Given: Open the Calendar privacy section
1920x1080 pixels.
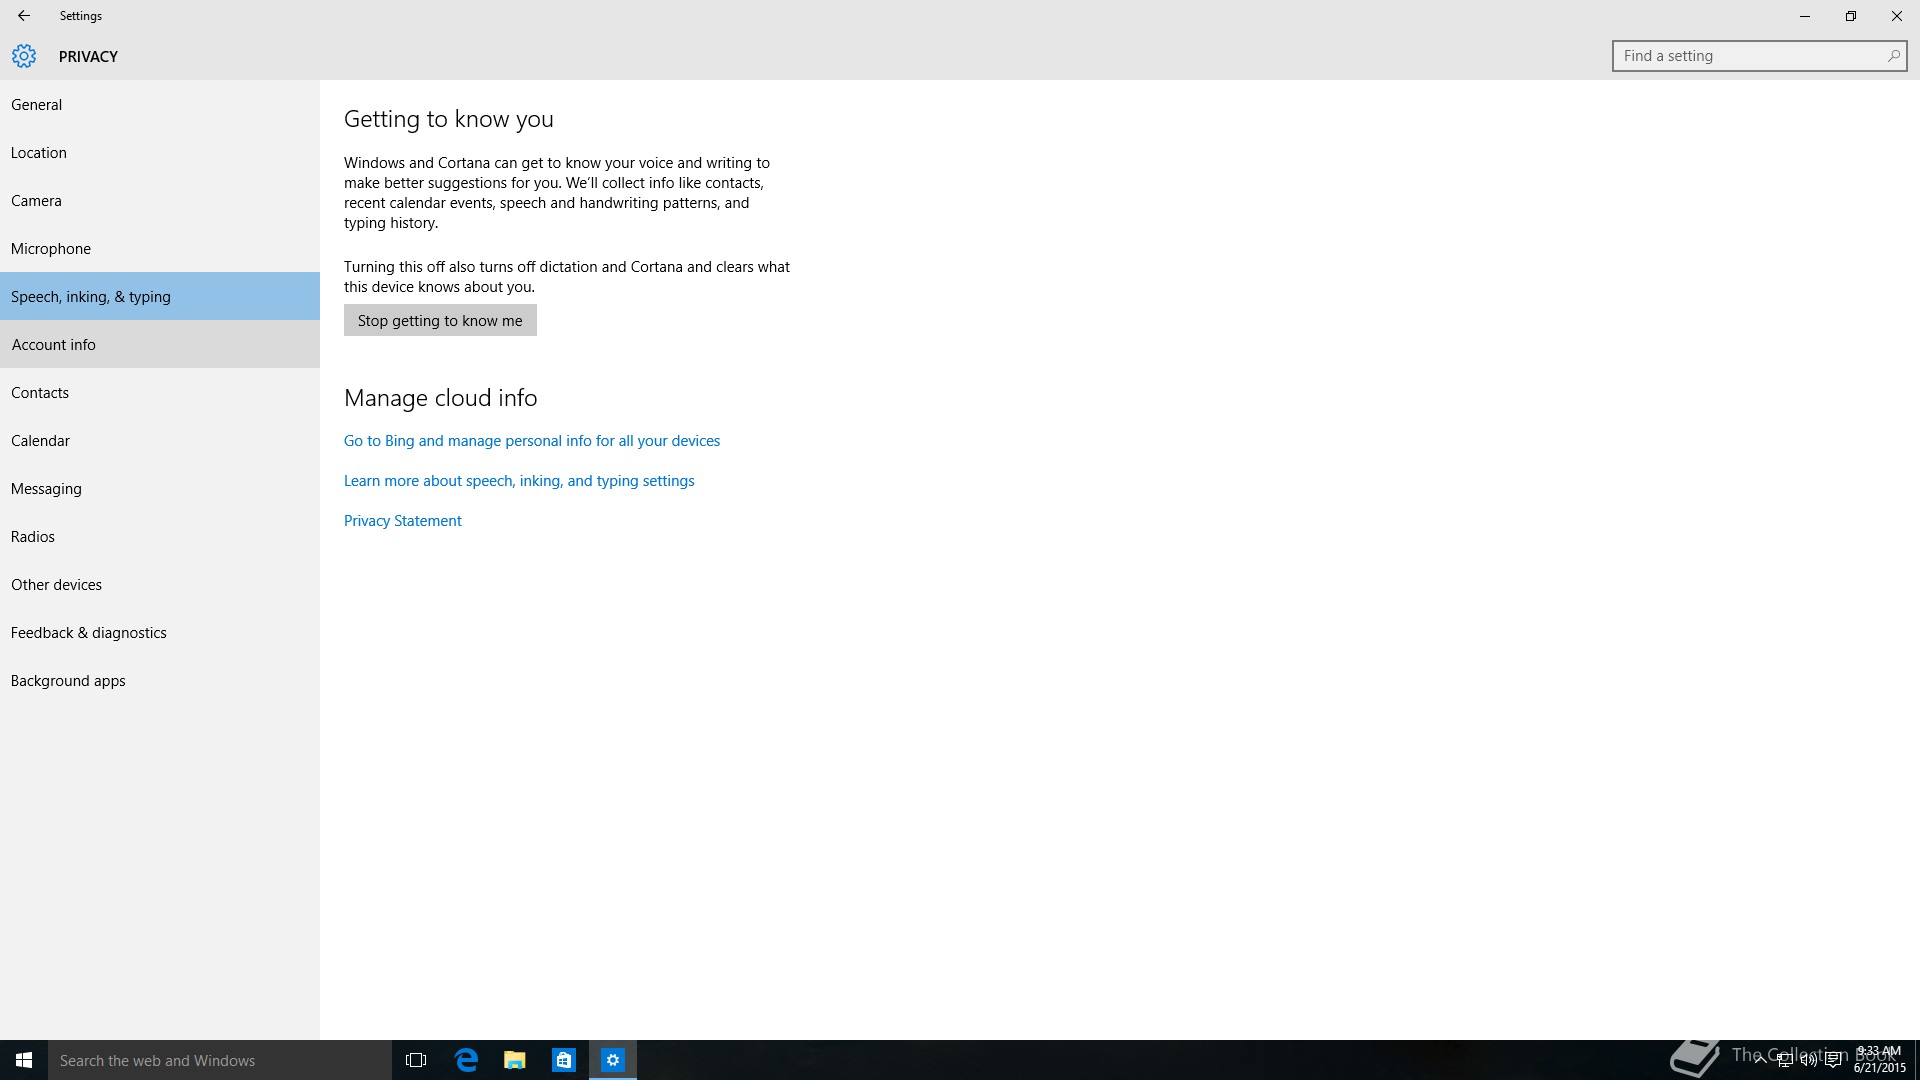Looking at the screenshot, I should pyautogui.click(x=160, y=440).
